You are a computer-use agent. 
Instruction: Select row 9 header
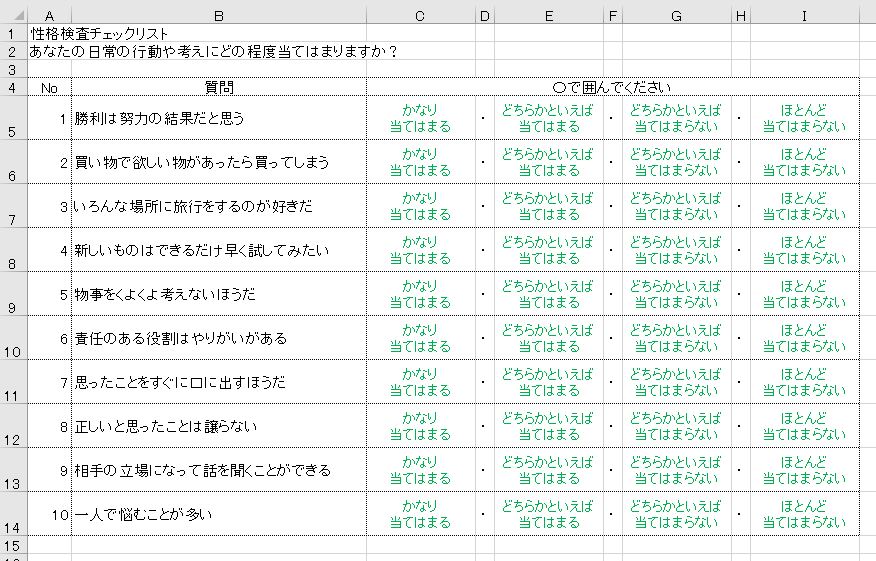point(13,294)
